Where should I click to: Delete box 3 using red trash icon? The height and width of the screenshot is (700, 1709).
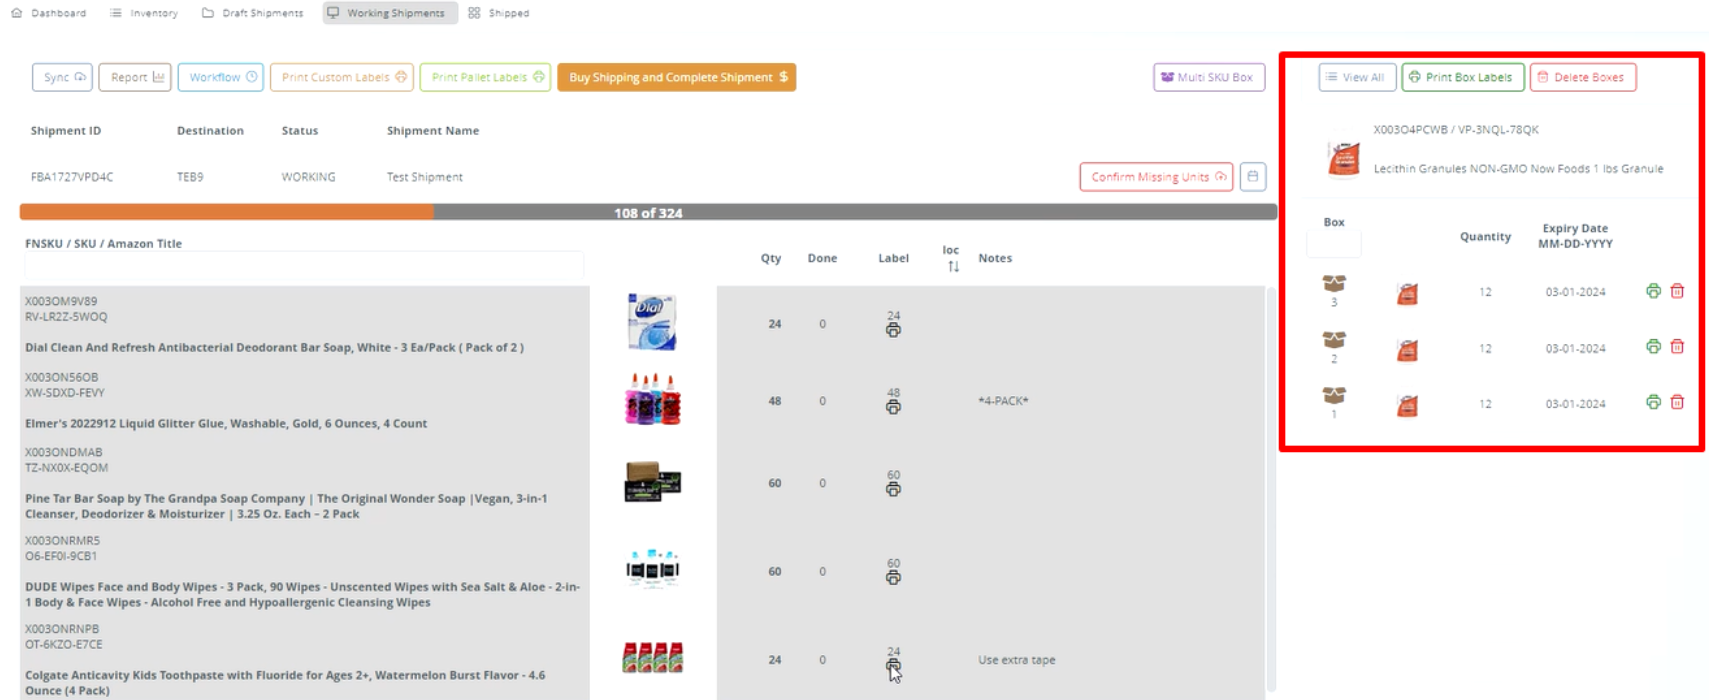[1677, 291]
